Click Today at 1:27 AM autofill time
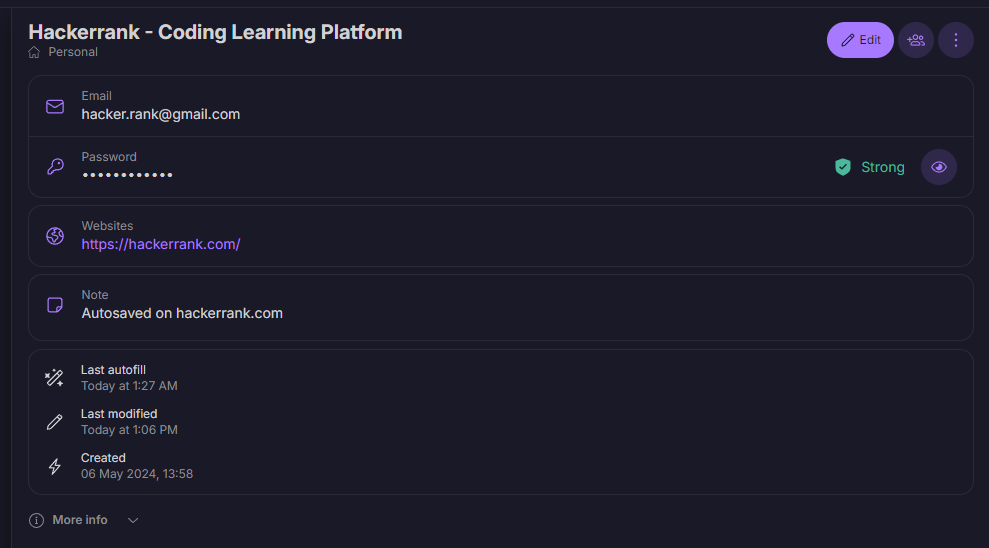This screenshot has height=548, width=989. pyautogui.click(x=129, y=386)
